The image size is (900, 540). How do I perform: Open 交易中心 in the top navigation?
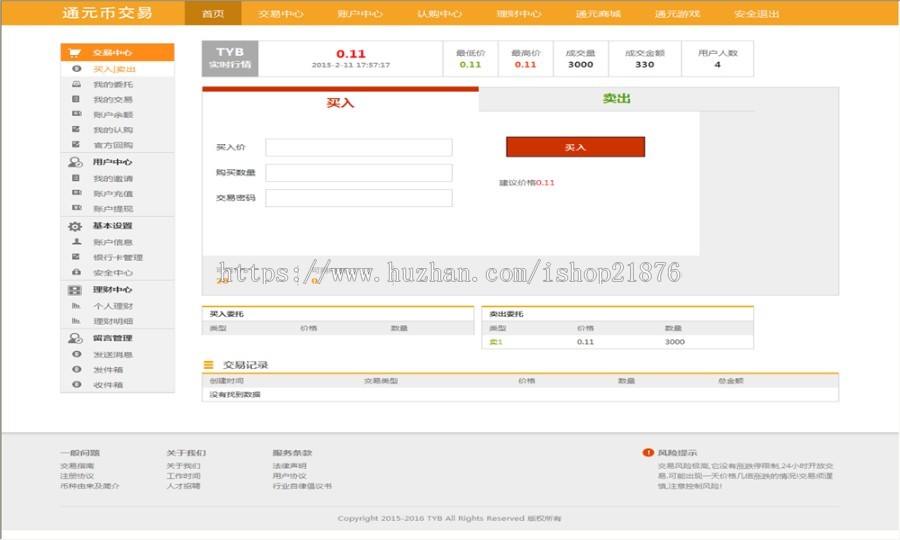click(280, 14)
